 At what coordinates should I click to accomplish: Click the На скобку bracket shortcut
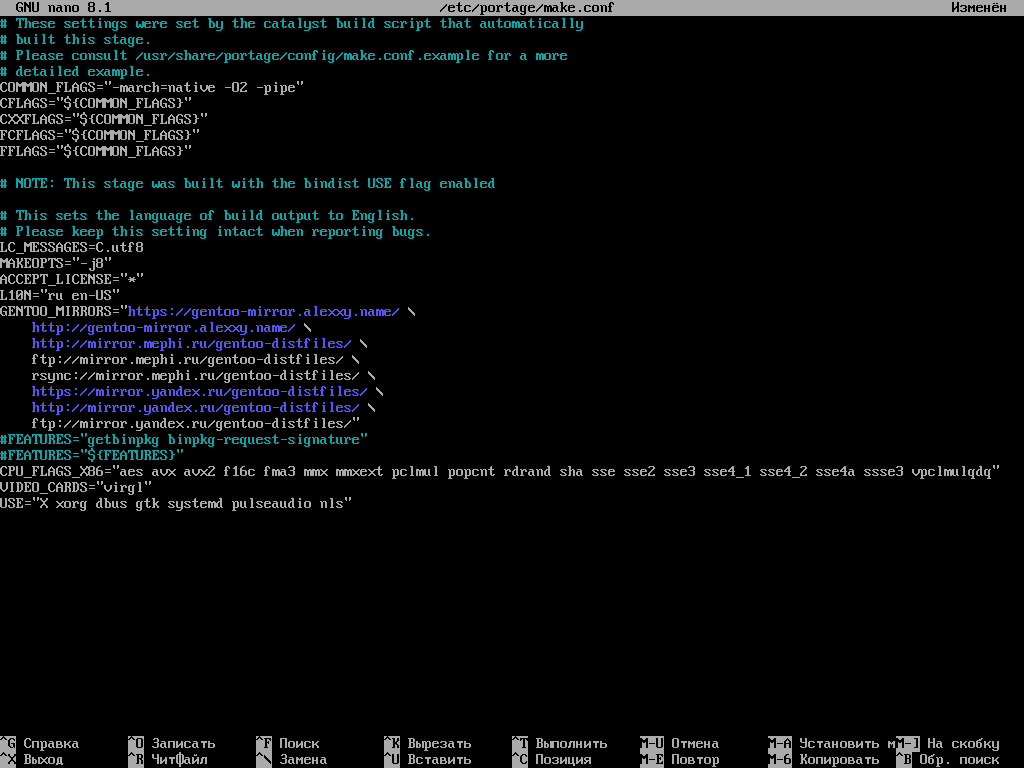[x=948, y=743]
